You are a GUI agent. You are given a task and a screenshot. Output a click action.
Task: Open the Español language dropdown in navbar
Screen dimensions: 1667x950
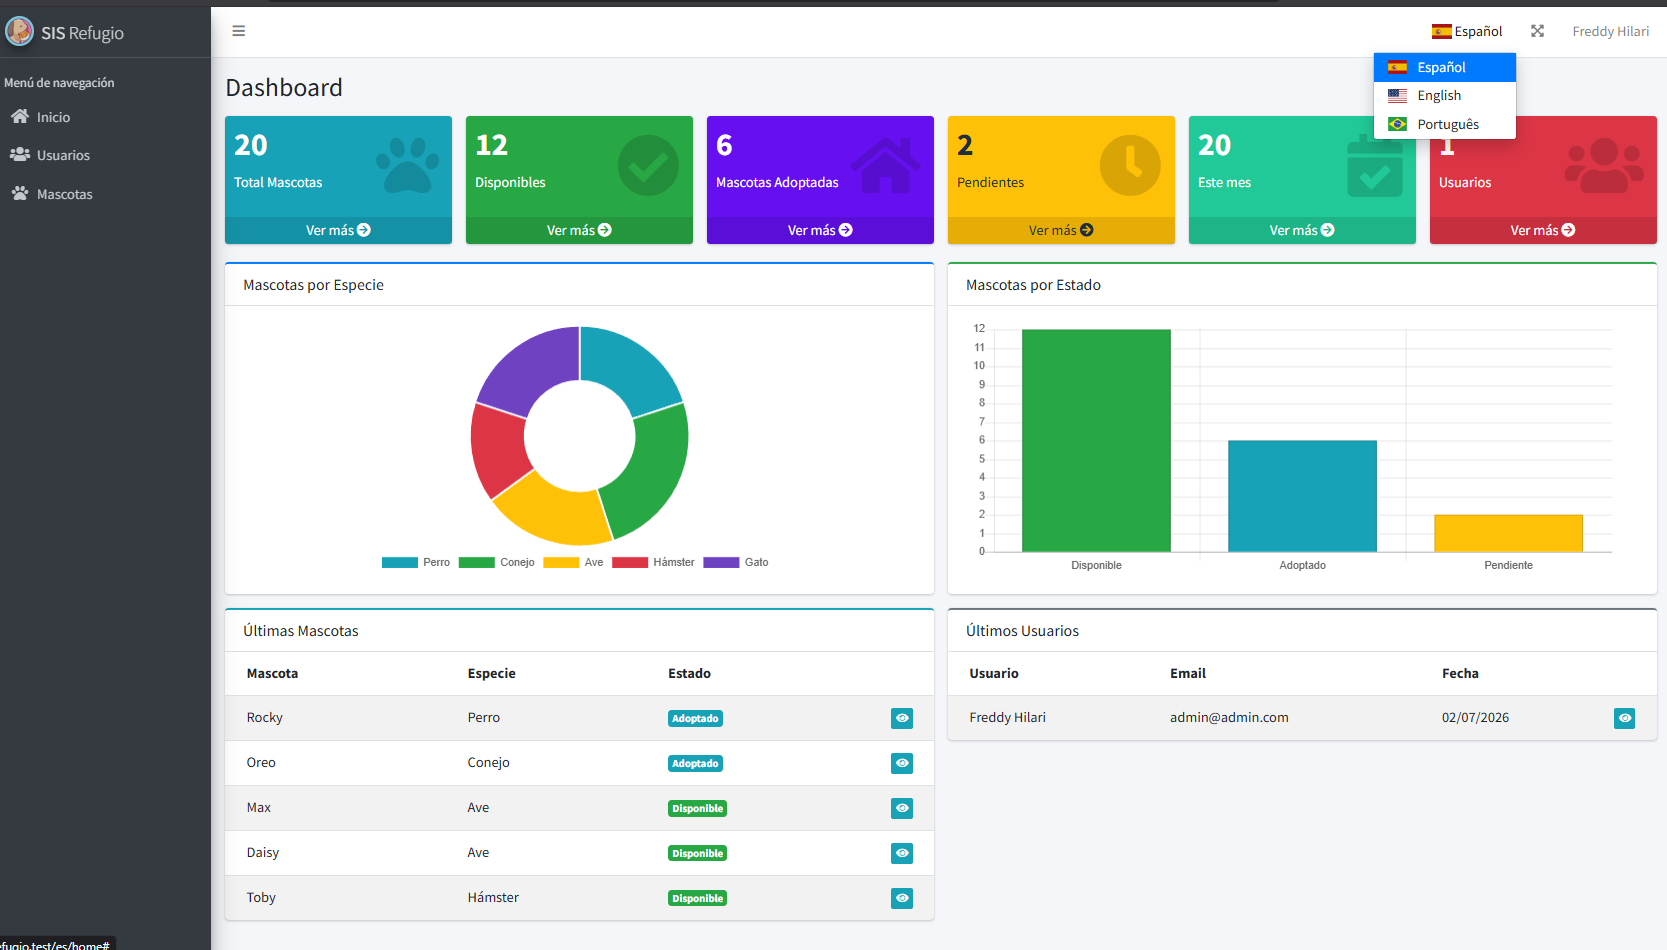pyautogui.click(x=1467, y=31)
